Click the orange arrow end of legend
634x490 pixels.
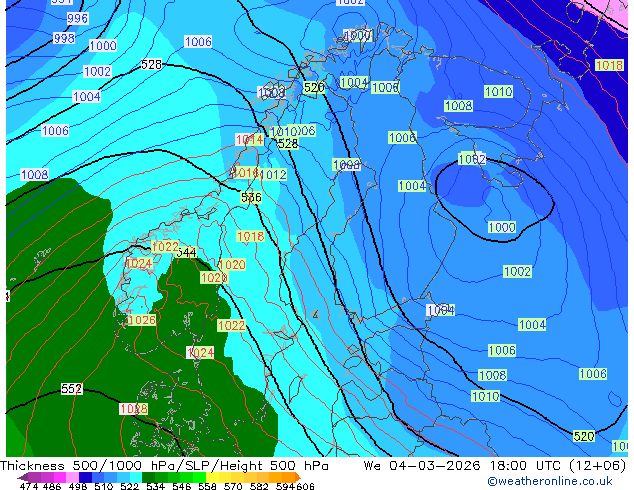298,477
